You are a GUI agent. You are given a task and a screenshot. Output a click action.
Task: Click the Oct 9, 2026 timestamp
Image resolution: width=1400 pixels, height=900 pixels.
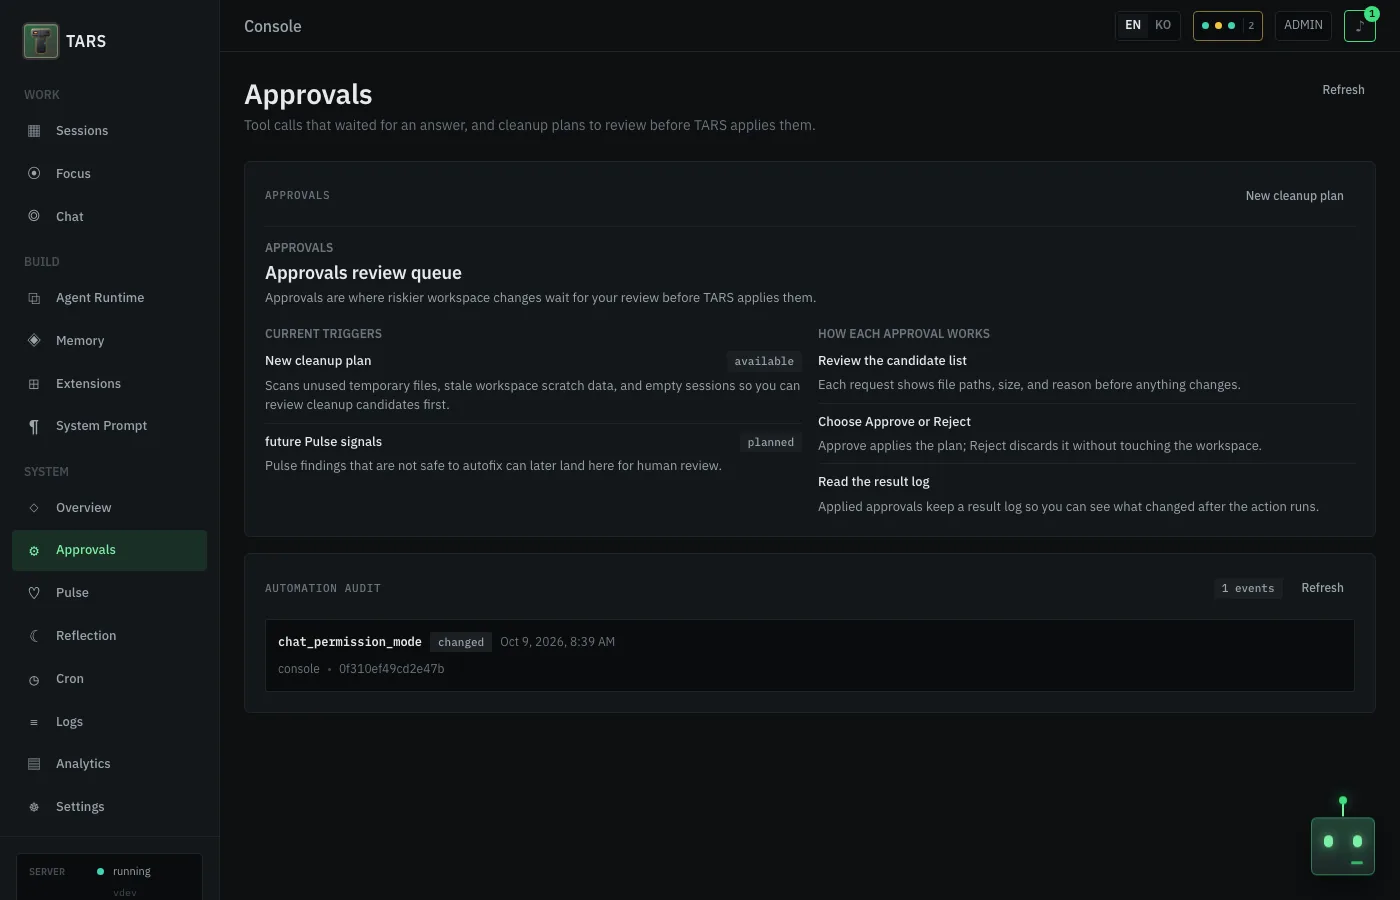click(x=557, y=642)
